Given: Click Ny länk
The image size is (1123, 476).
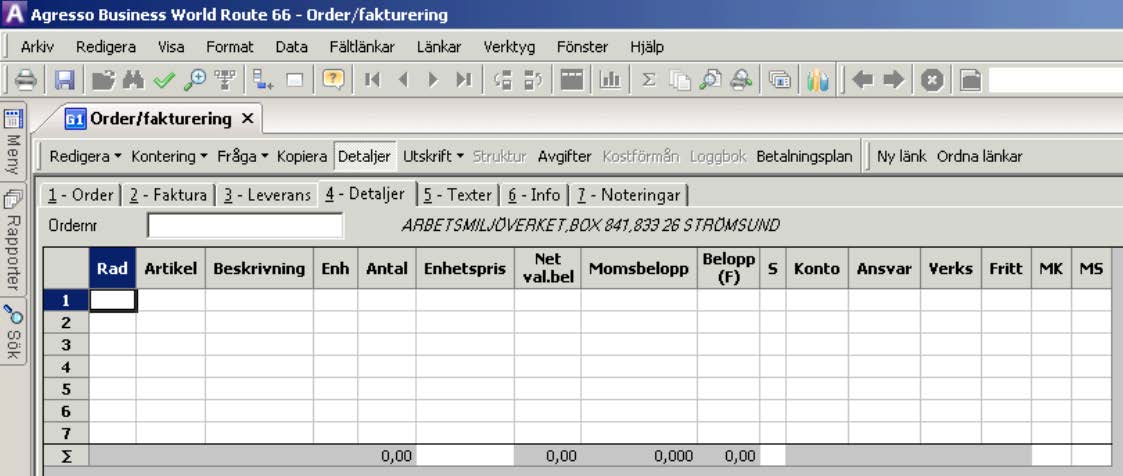Looking at the screenshot, I should [x=902, y=156].
